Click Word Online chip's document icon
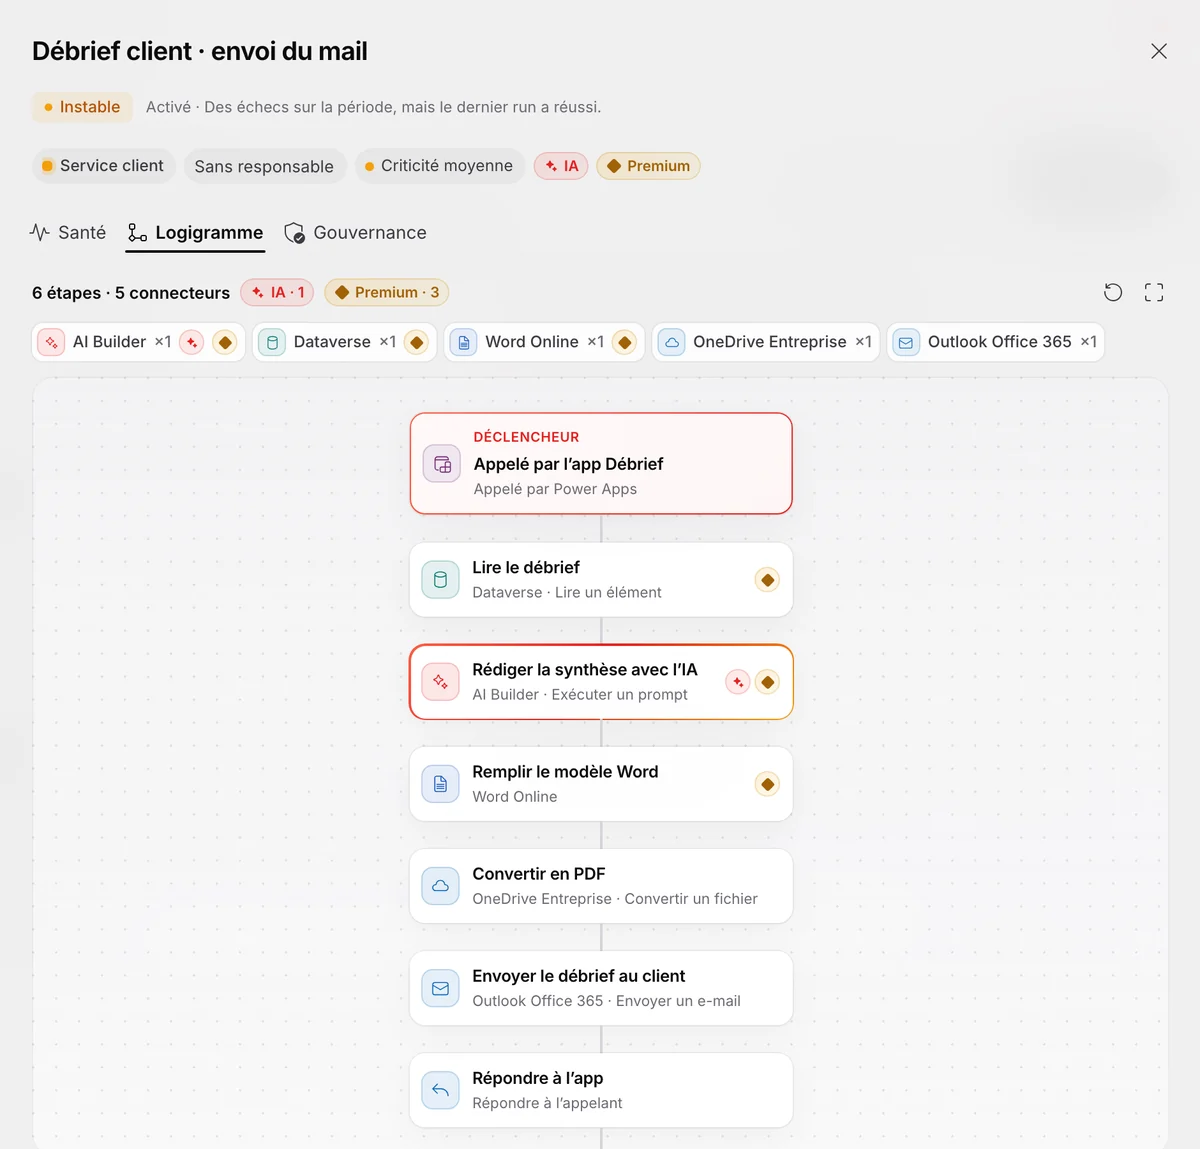The width and height of the screenshot is (1200, 1149). click(x=464, y=342)
